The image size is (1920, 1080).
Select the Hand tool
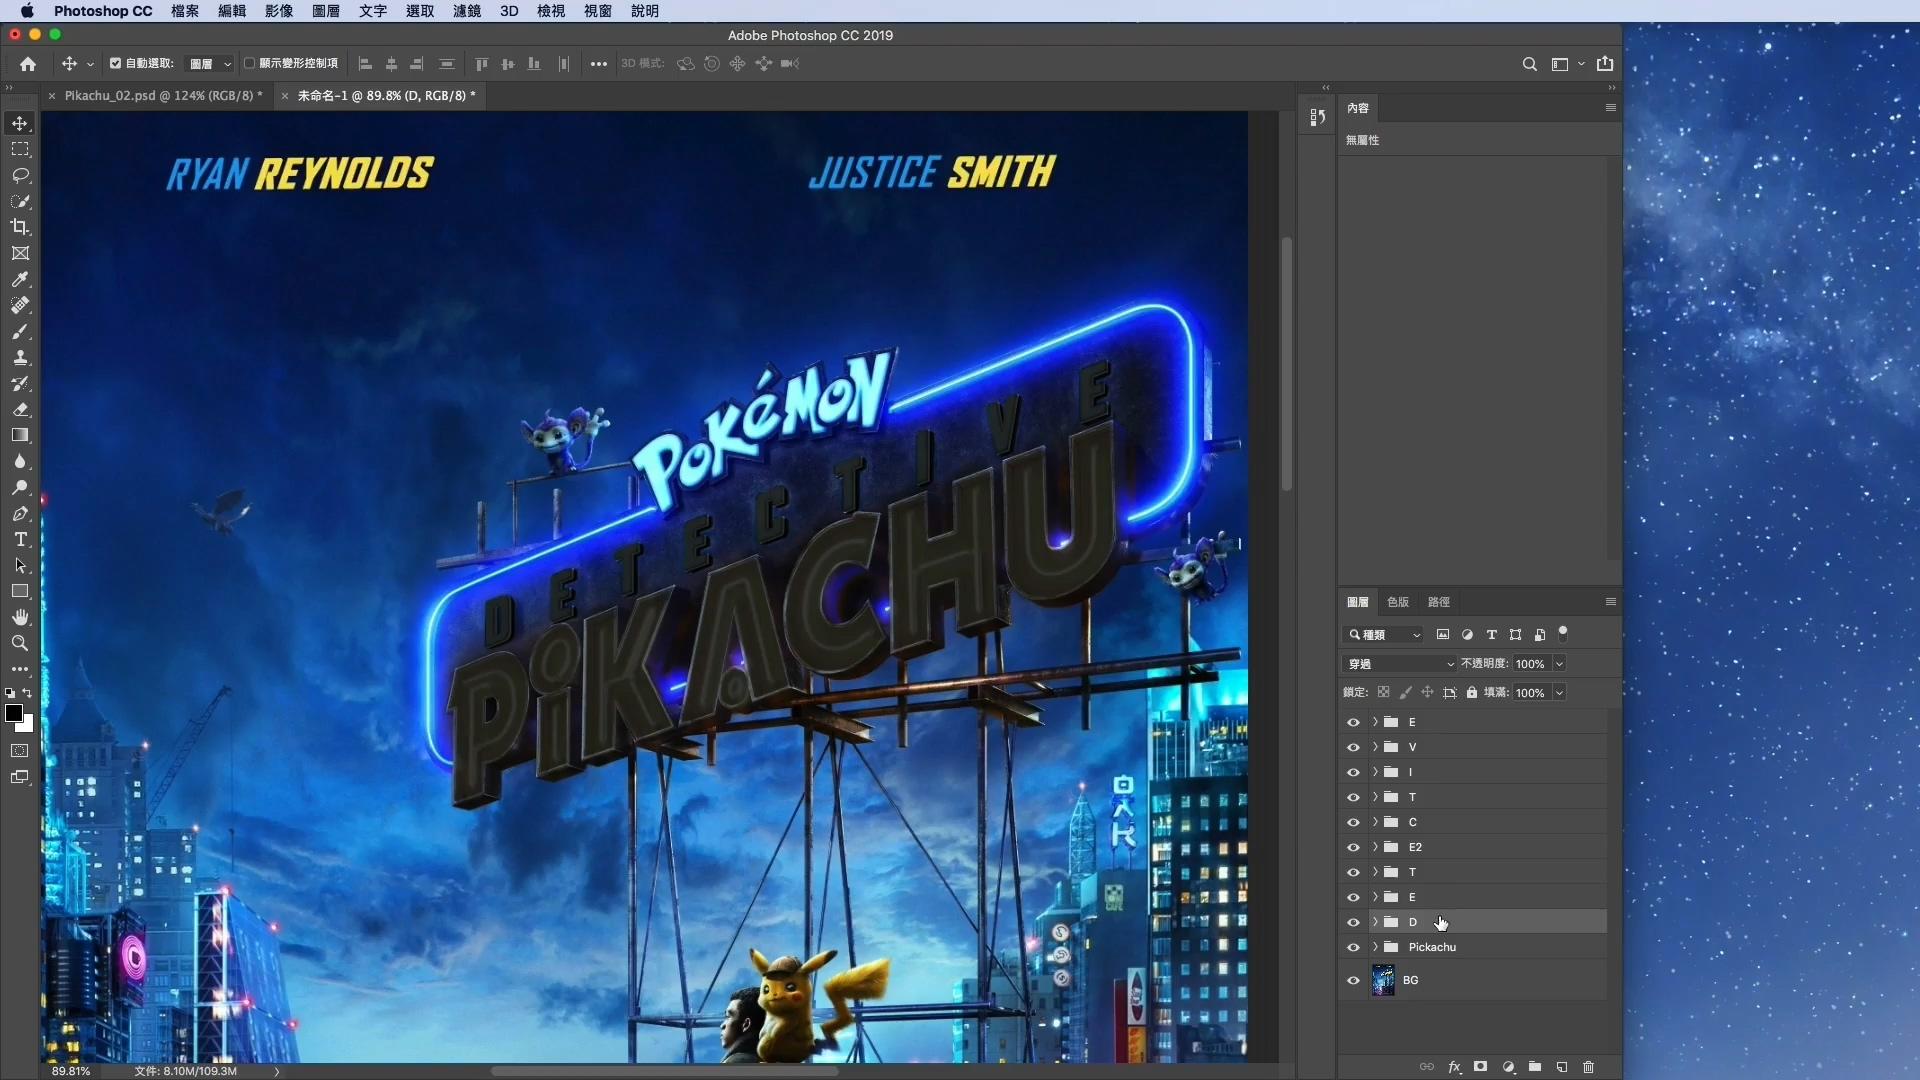[x=20, y=617]
